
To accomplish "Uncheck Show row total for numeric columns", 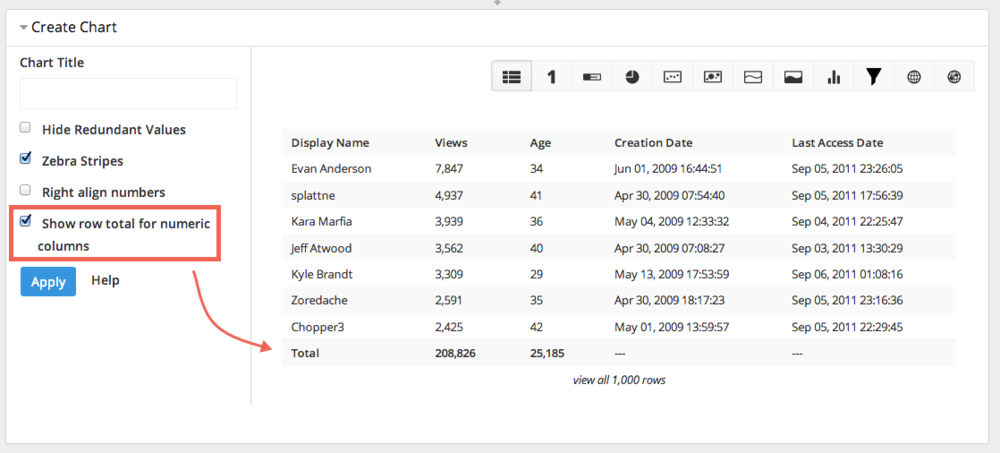I will (26, 221).
